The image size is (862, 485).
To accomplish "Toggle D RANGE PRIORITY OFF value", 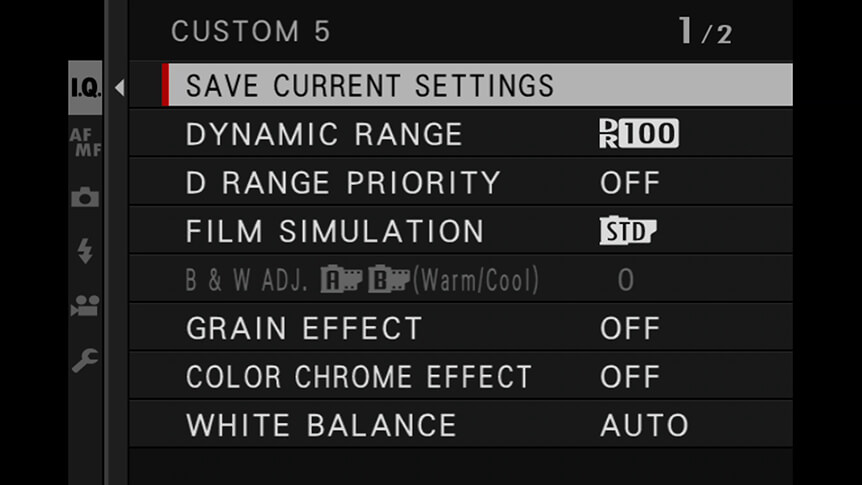I will pos(629,183).
